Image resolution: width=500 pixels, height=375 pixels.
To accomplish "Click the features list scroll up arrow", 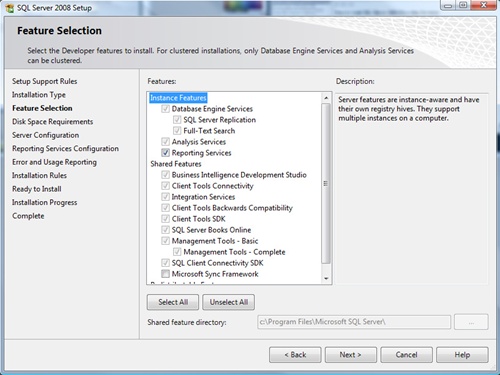I will click(x=326, y=98).
